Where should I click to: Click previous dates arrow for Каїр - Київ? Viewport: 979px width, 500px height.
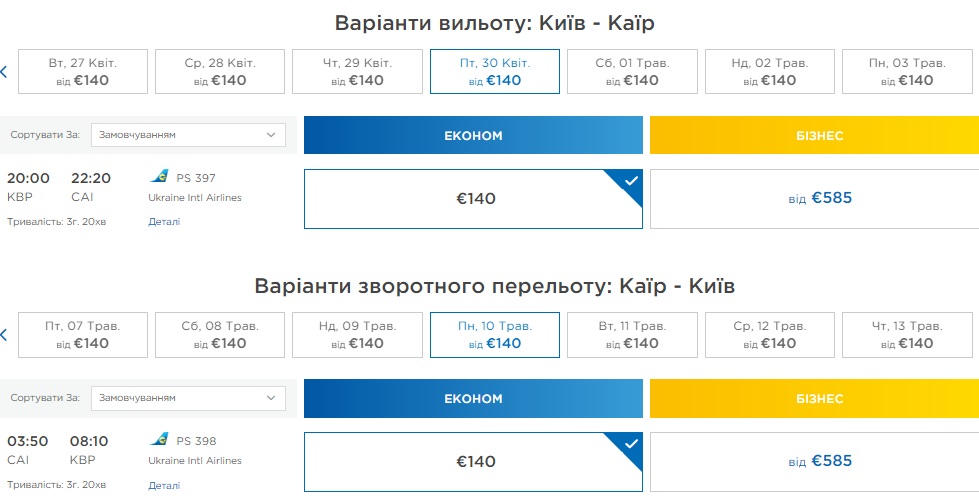coord(4,335)
